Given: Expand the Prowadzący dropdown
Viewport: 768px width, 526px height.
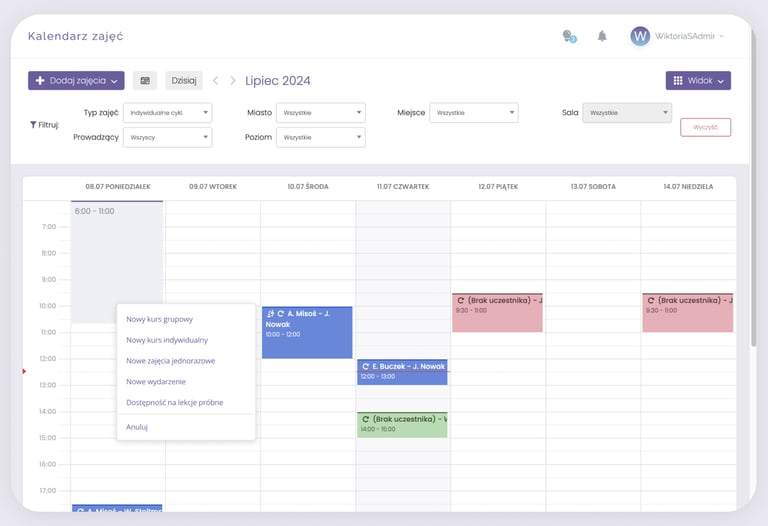Looking at the screenshot, I should (168, 137).
